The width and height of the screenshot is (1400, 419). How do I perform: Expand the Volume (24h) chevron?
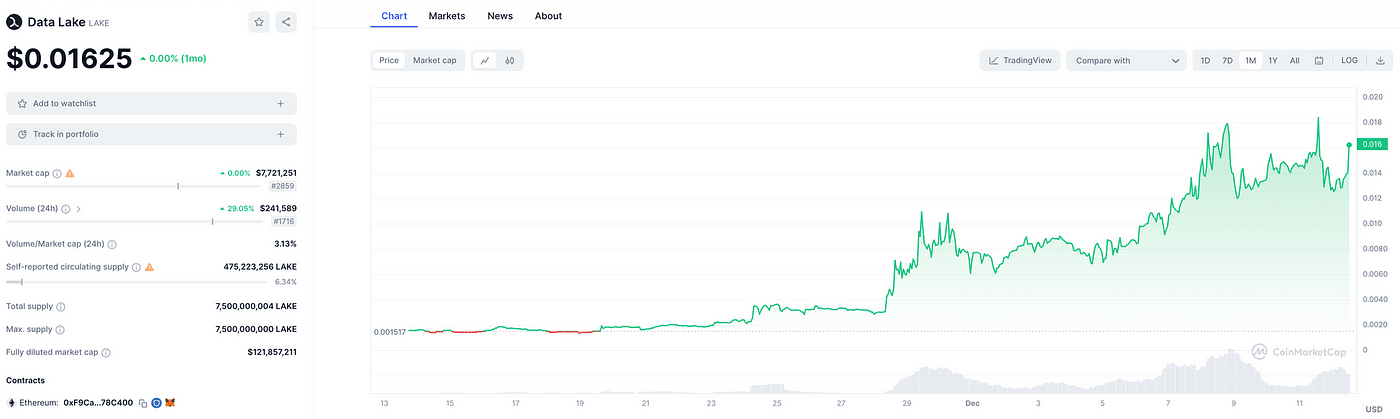(79, 209)
